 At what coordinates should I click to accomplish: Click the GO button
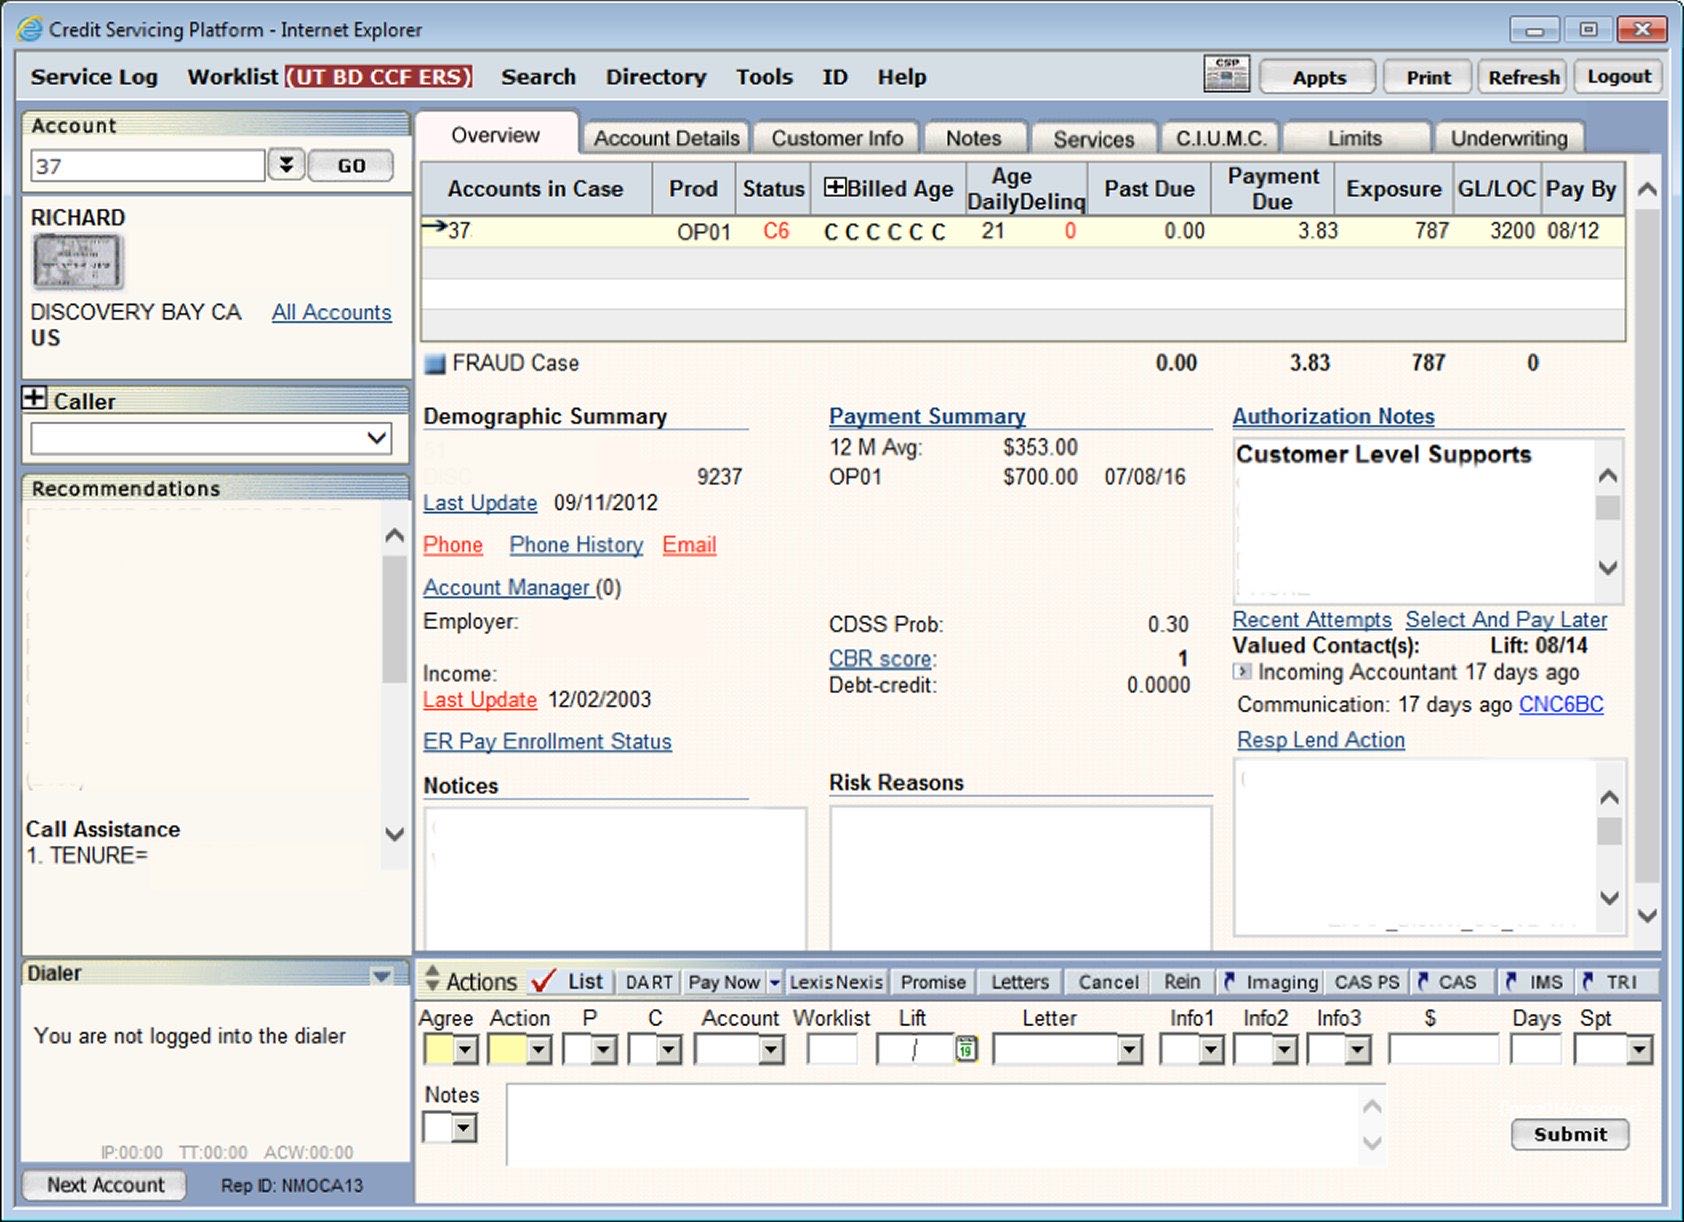pyautogui.click(x=351, y=165)
